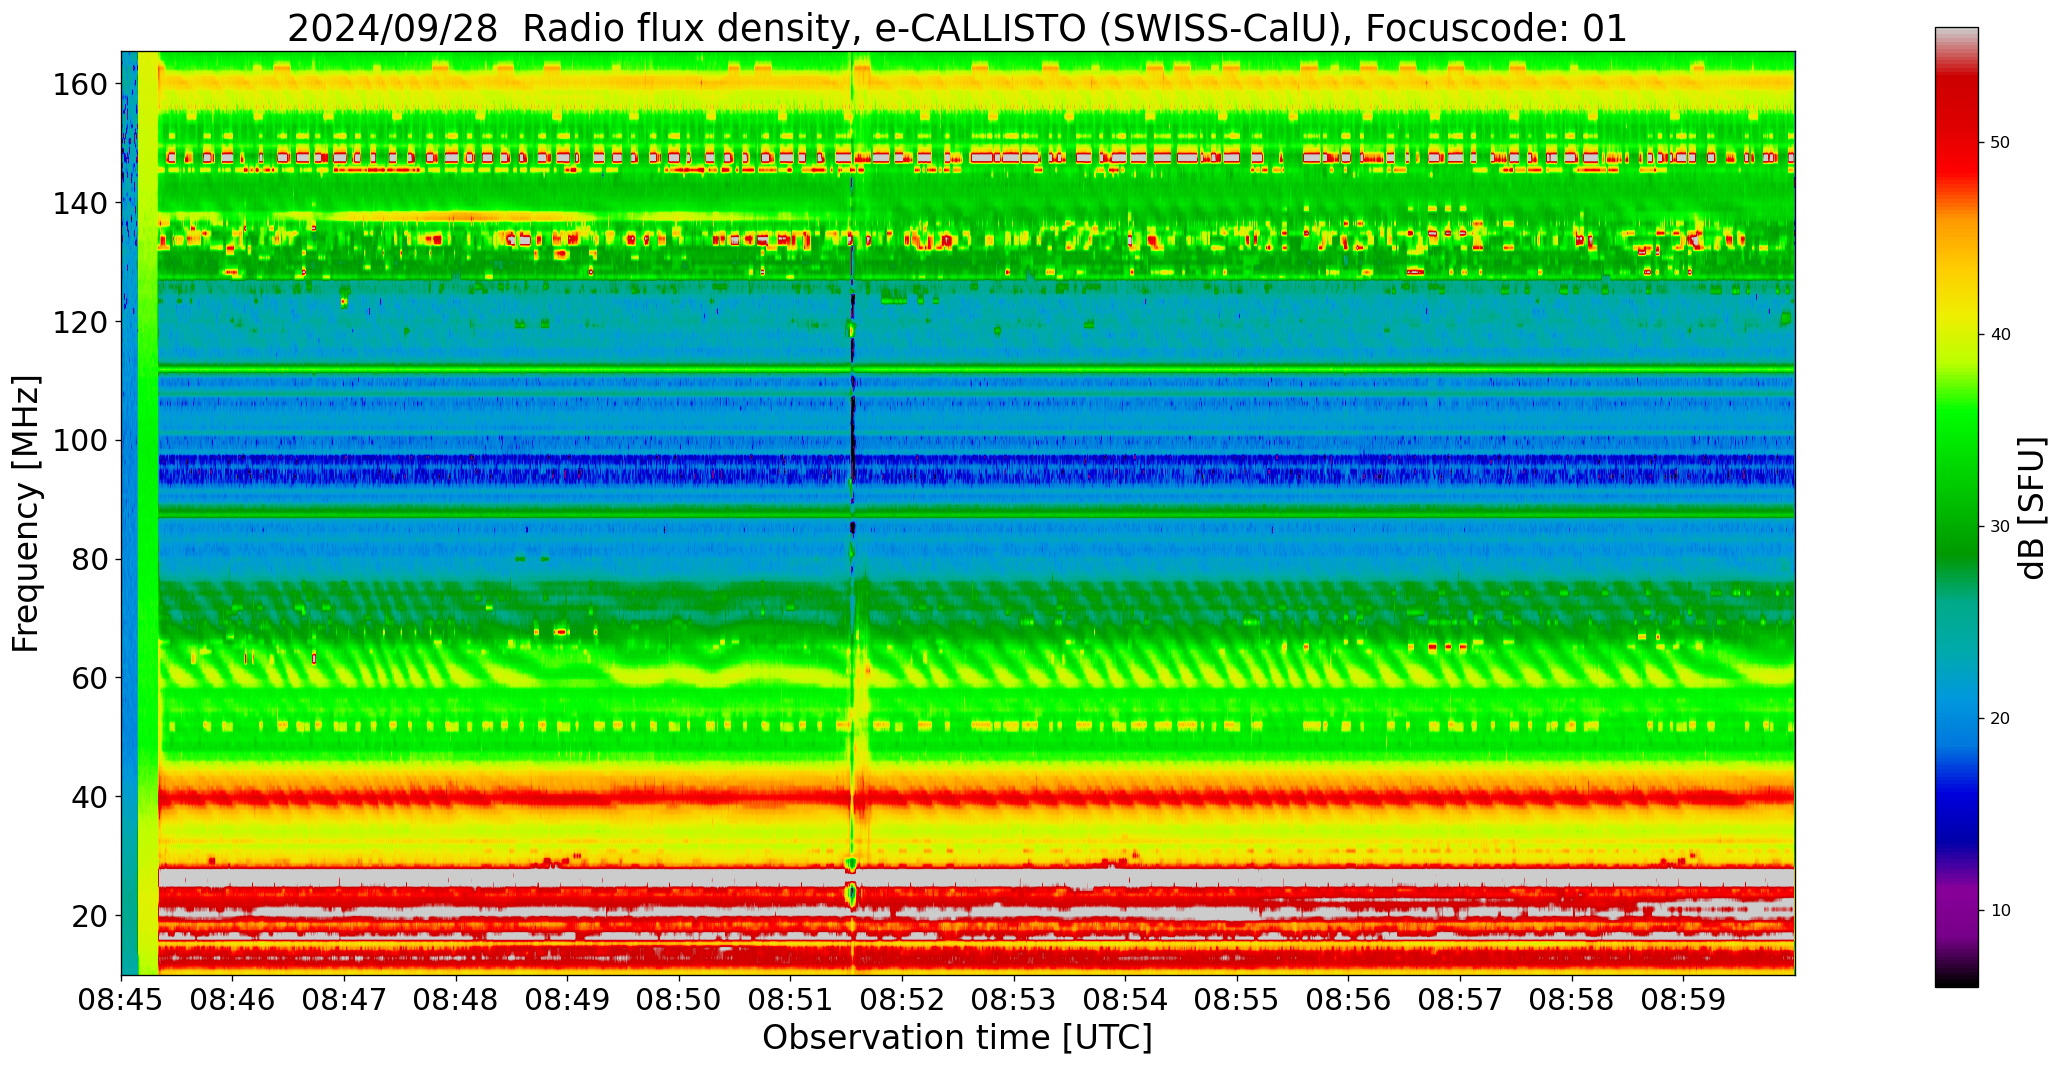
Task: Click the vertical burst streak near 08:51:30
Action: (853, 513)
